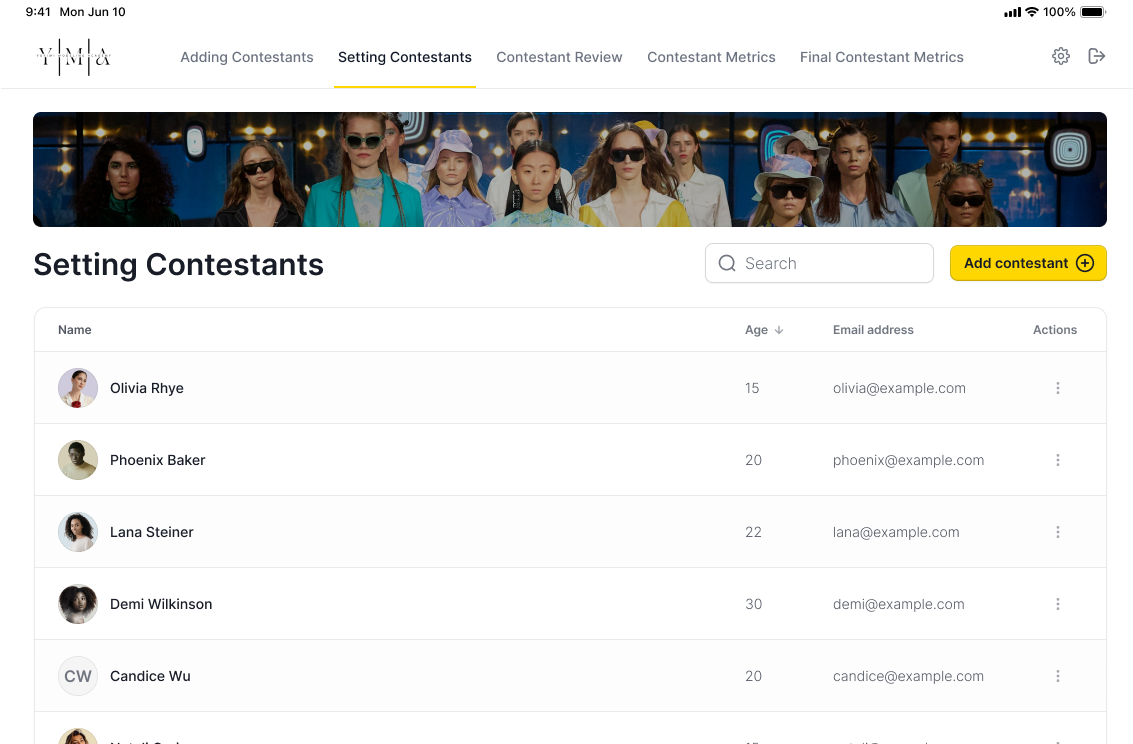Select the name Olivia Rhye
The image size is (1133, 744).
(147, 388)
